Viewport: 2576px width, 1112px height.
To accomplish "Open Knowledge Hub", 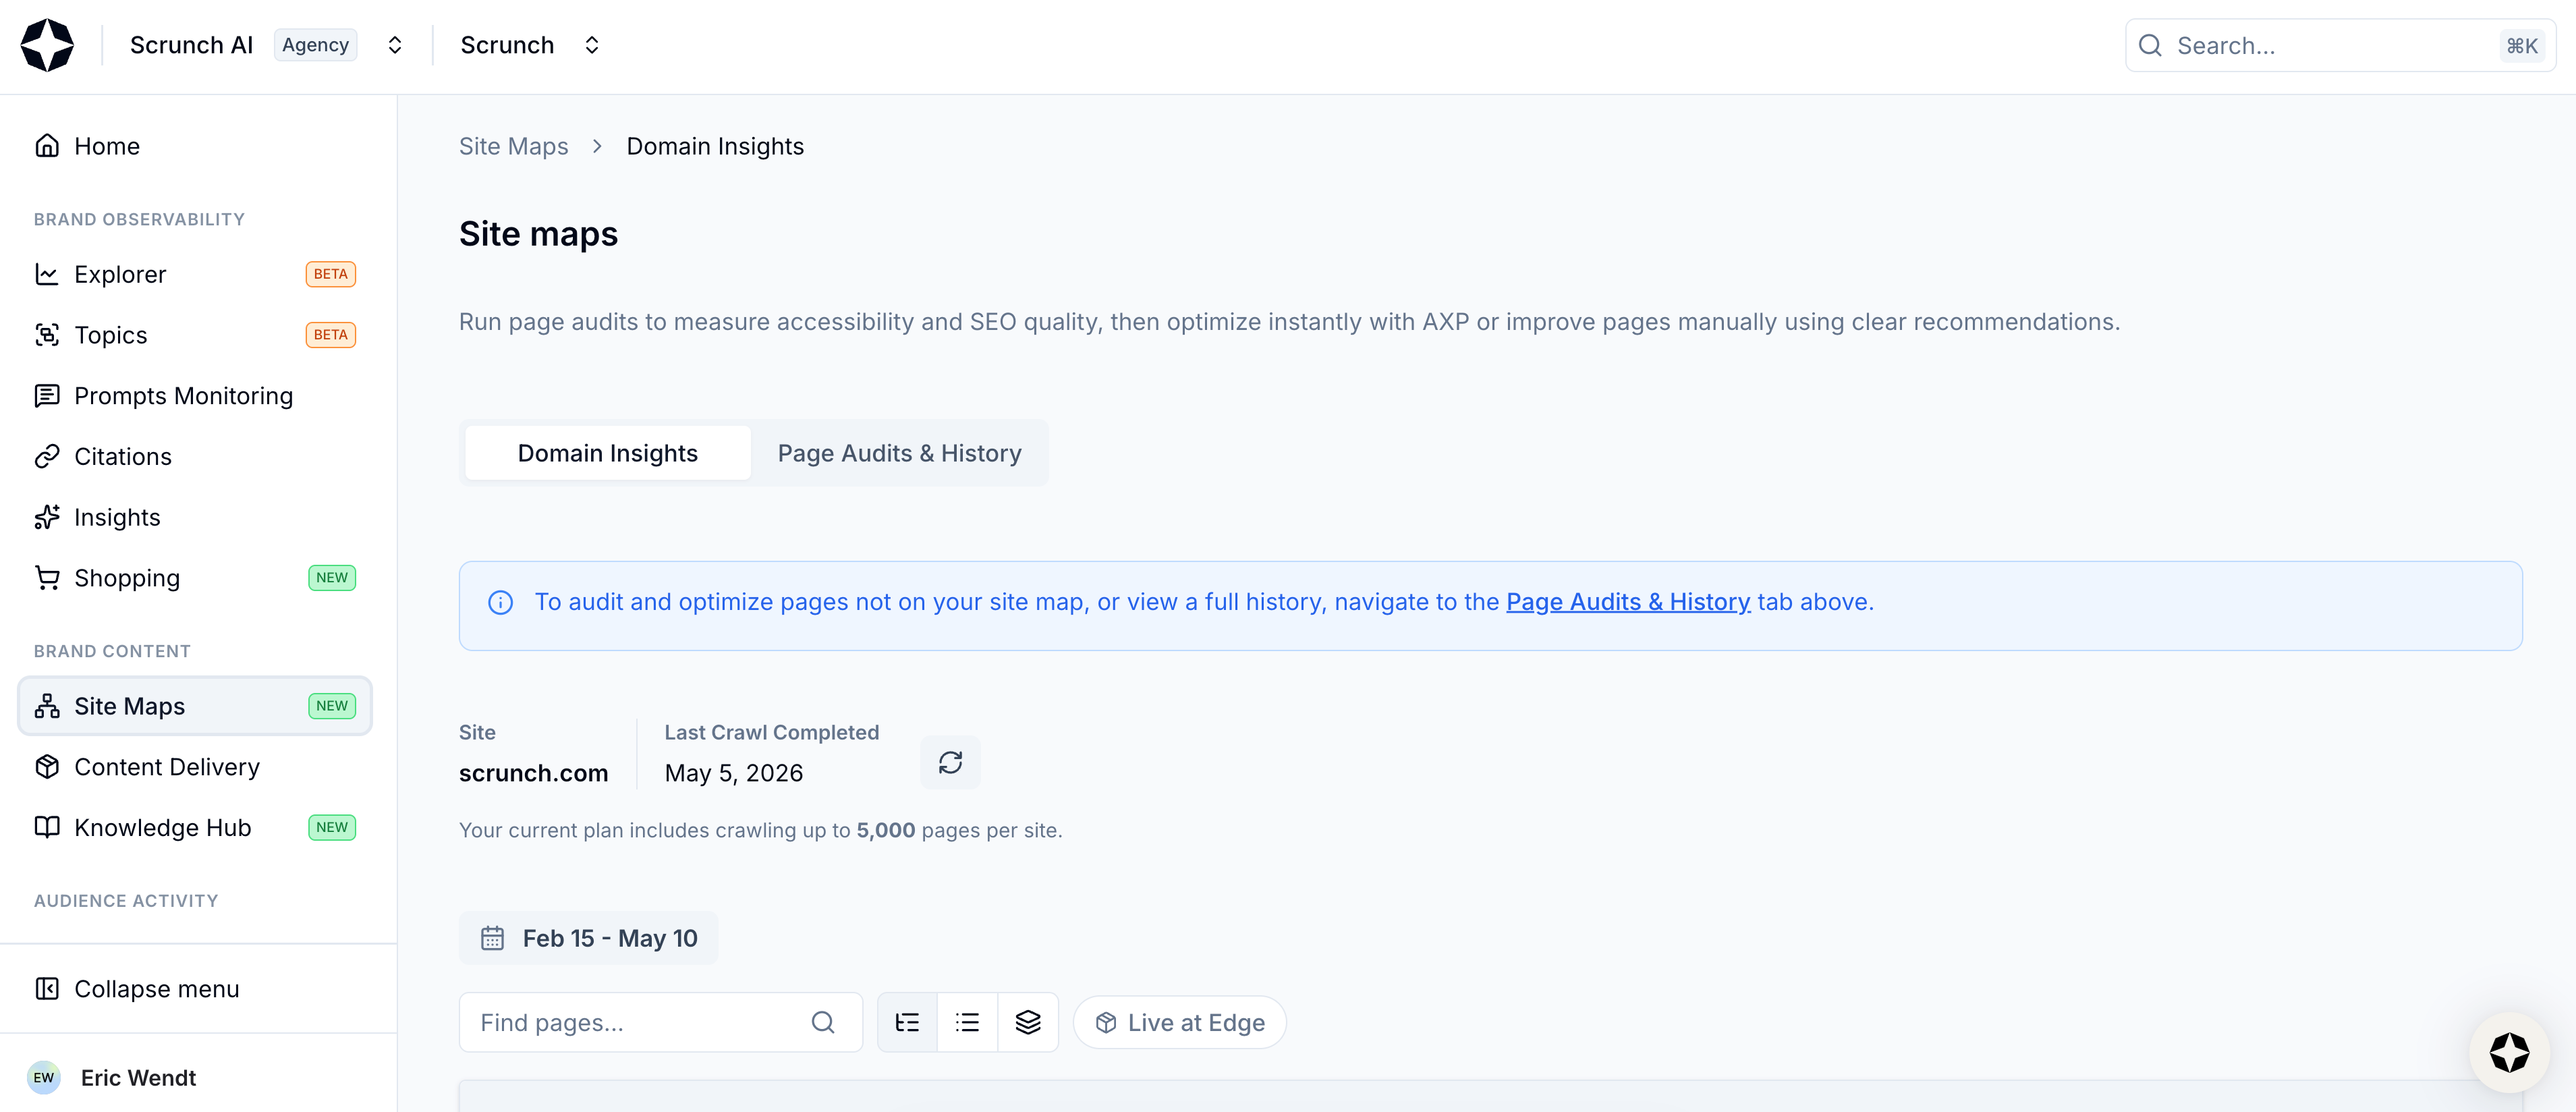I will click(195, 828).
